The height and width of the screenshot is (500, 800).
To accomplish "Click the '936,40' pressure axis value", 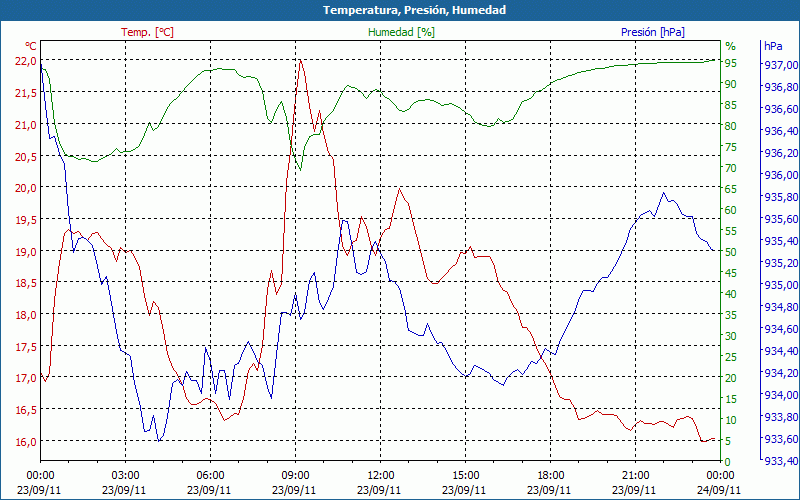I will pos(781,131).
